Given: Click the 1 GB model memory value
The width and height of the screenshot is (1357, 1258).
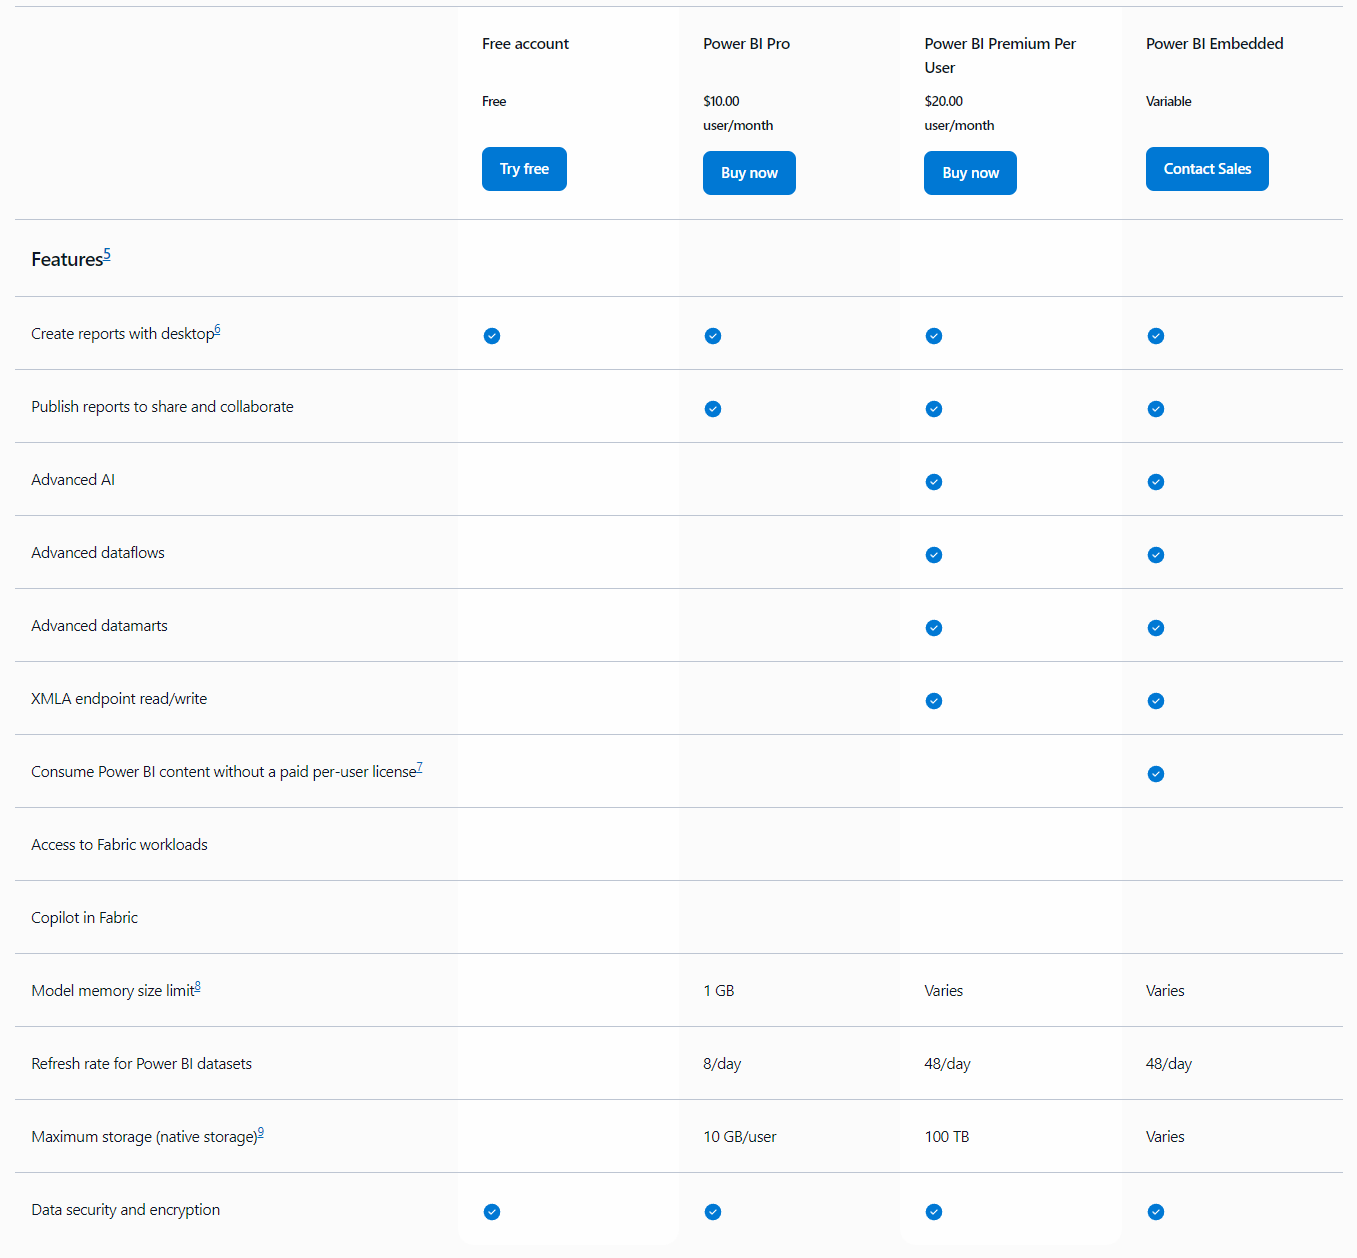Looking at the screenshot, I should (719, 991).
